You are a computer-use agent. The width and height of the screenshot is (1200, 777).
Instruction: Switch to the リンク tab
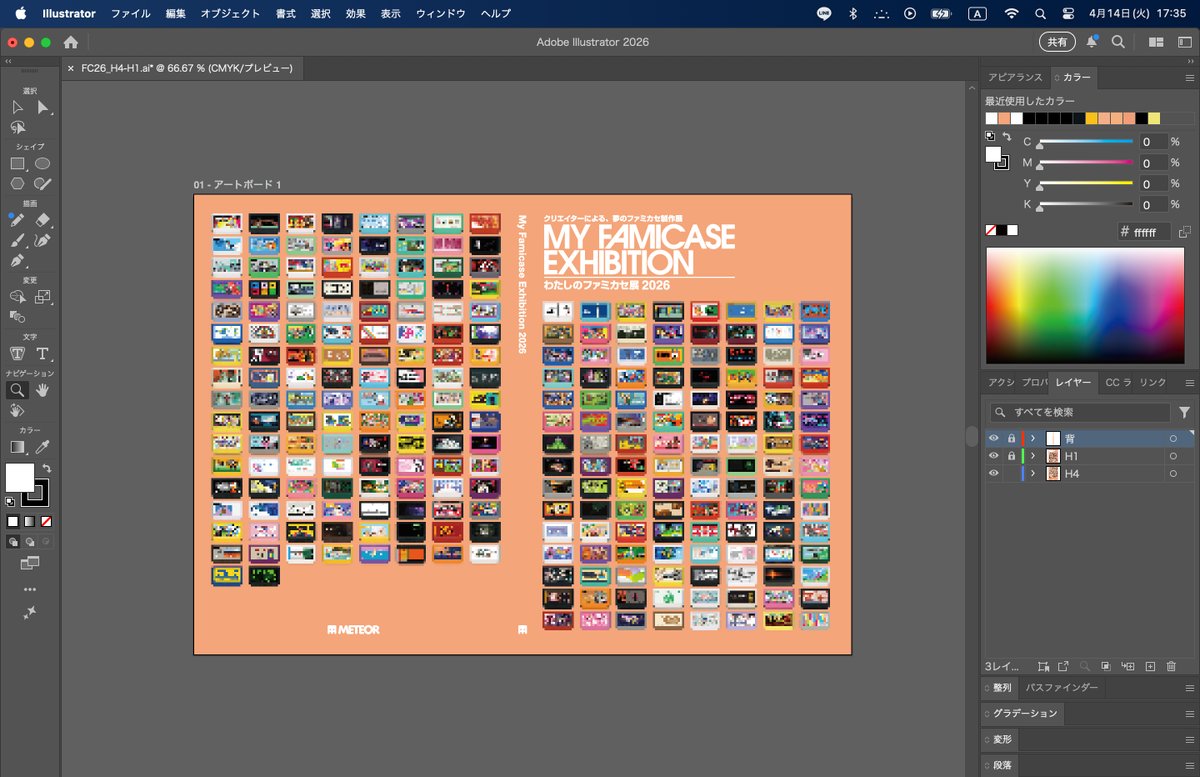pyautogui.click(x=1152, y=383)
